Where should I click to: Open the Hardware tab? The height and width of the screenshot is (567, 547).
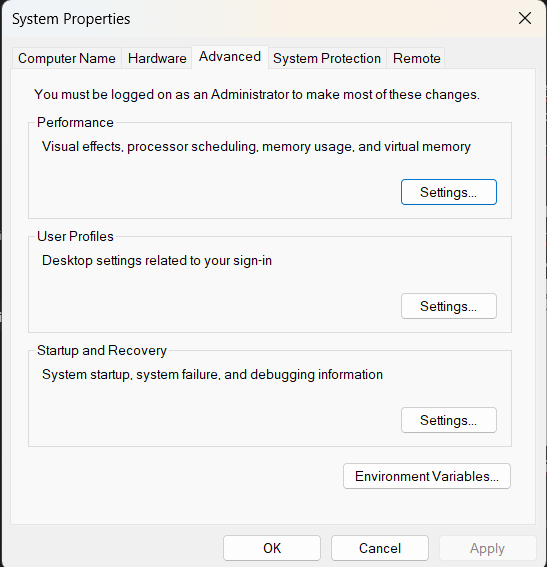click(157, 58)
